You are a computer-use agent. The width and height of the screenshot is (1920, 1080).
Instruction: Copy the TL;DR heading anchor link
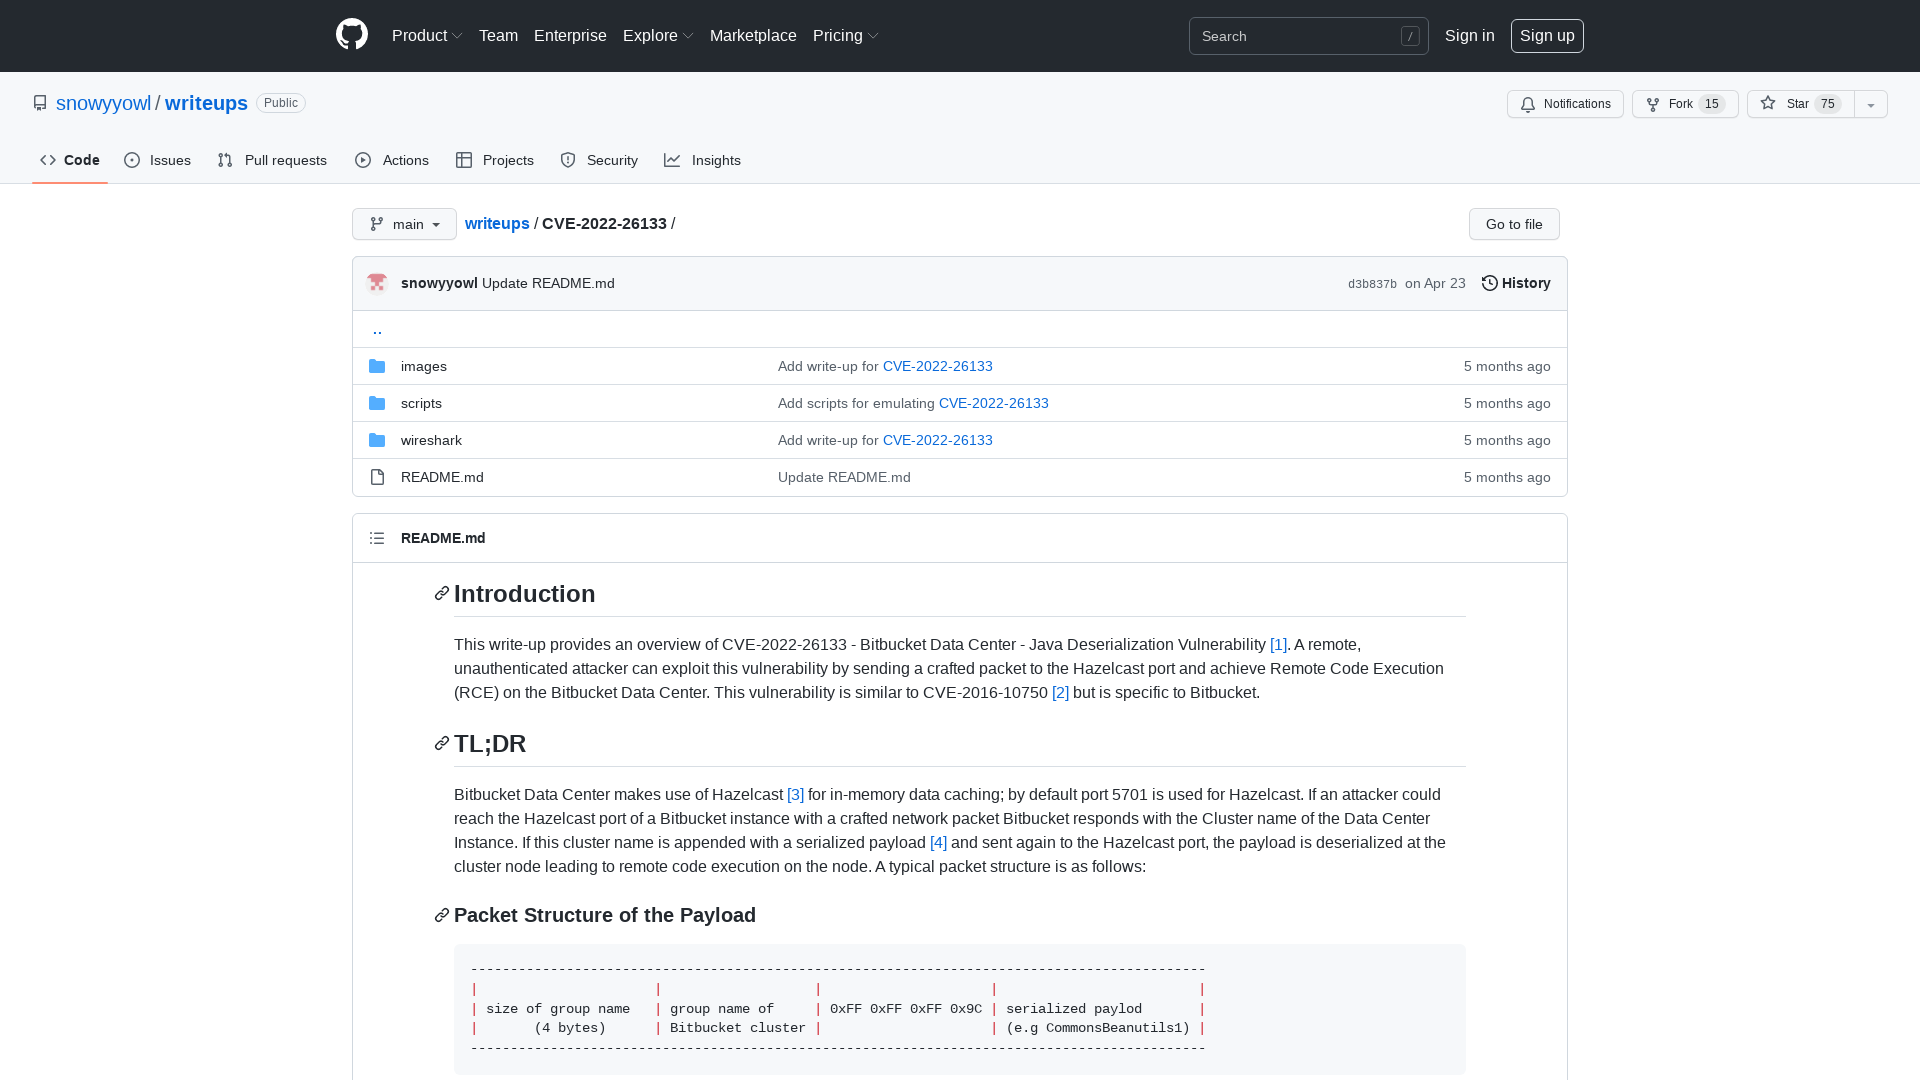(442, 744)
